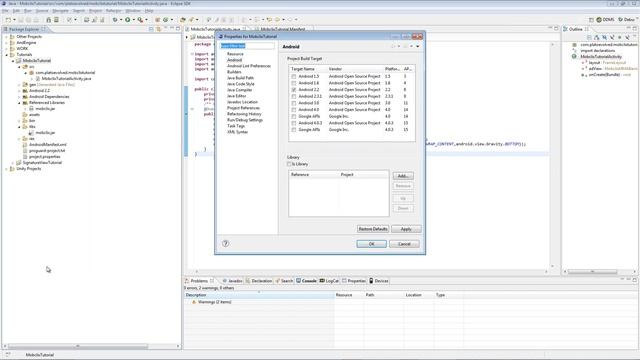Minimize the Package Explorer view

tap(172, 29)
